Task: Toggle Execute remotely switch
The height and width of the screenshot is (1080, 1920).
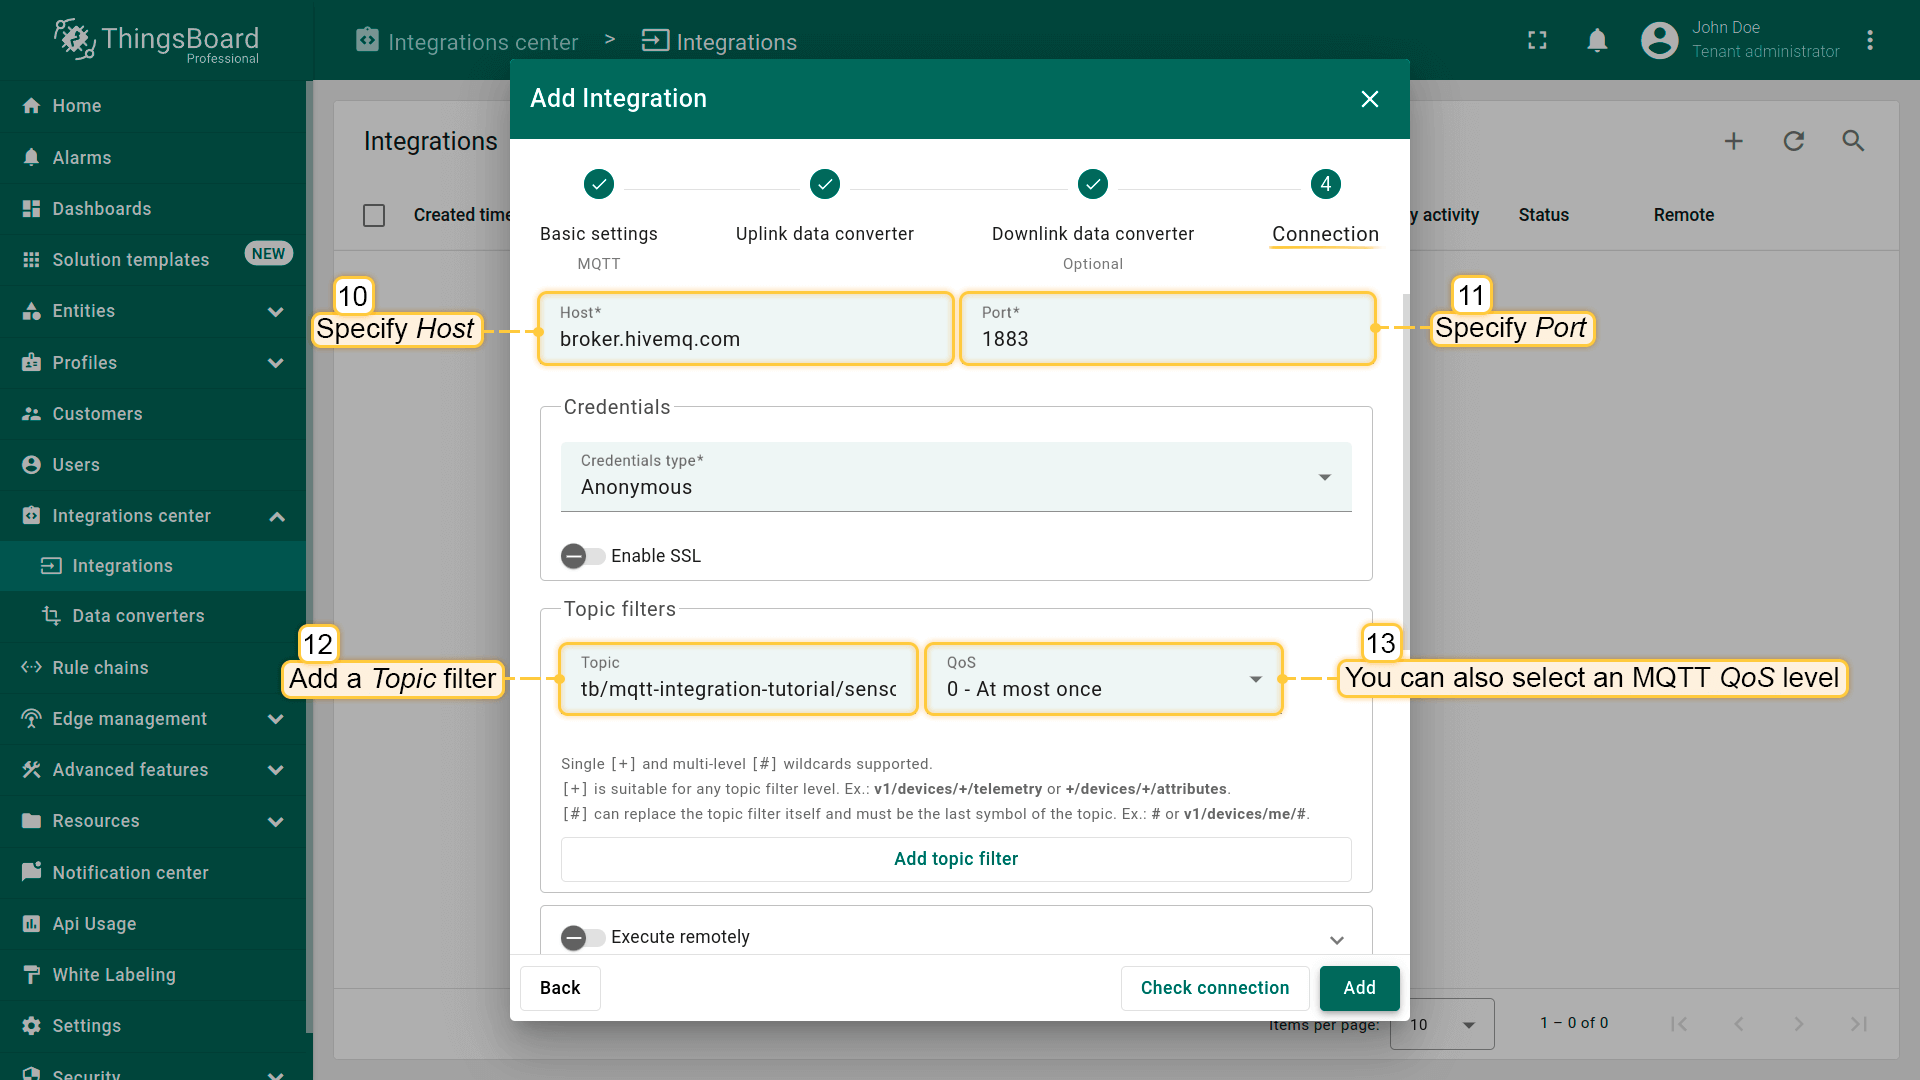Action: pos(582,937)
